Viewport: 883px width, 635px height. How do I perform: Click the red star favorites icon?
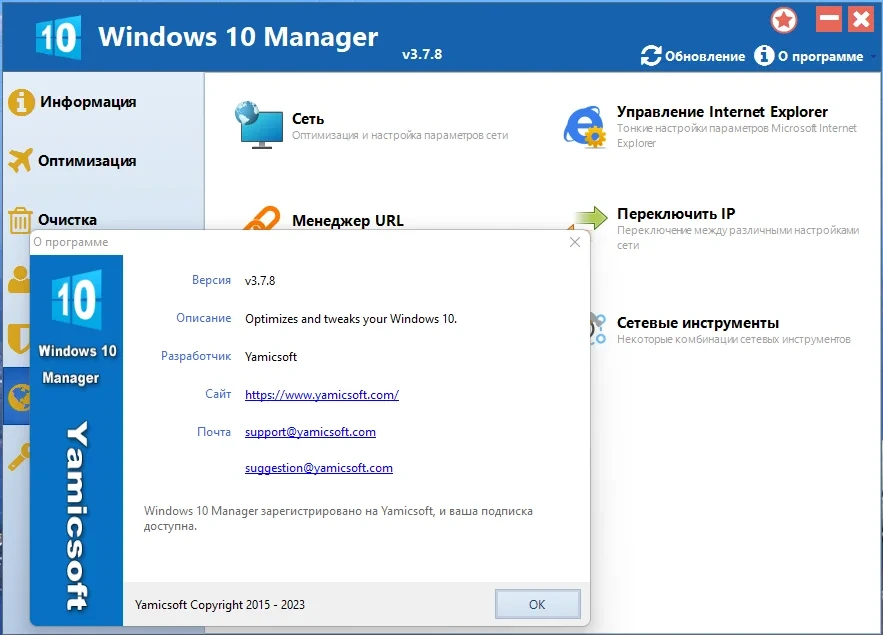[784, 21]
